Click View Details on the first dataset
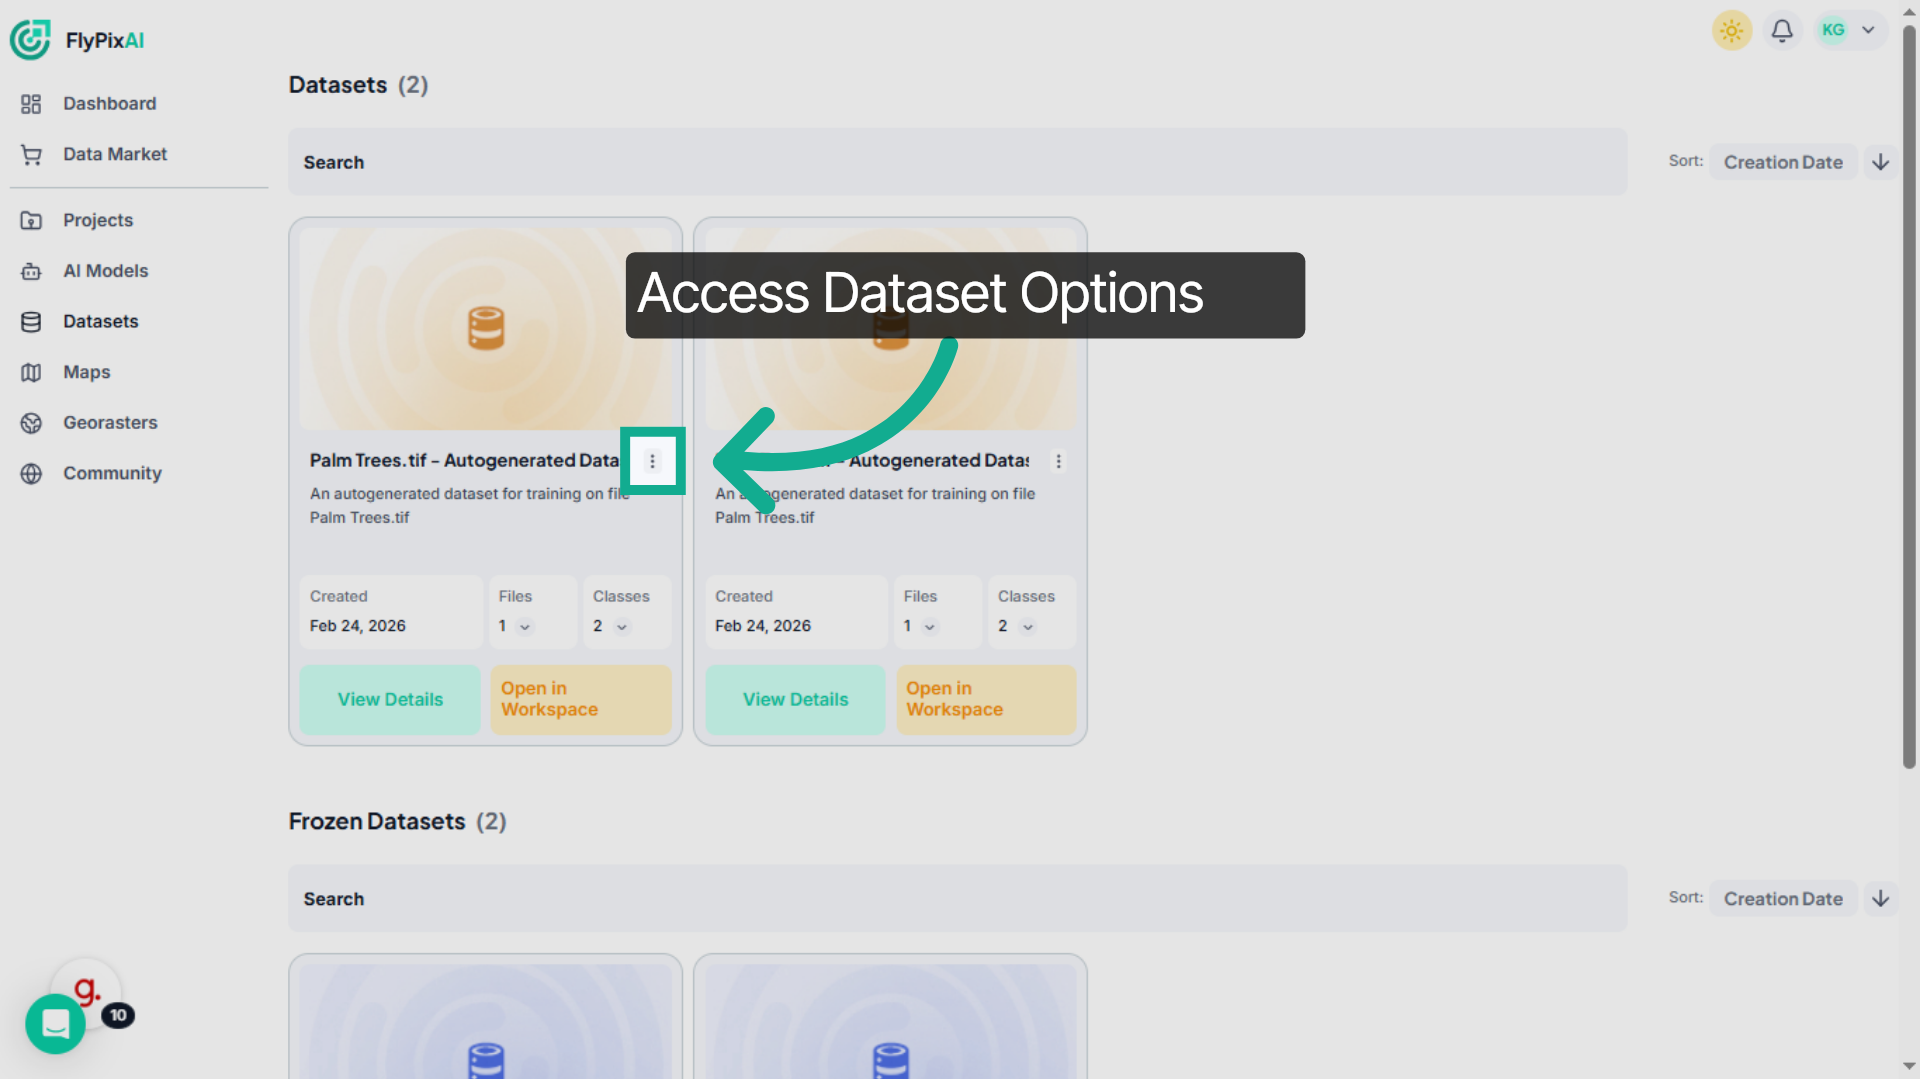Viewport: 1920px width, 1079px height. 390,700
